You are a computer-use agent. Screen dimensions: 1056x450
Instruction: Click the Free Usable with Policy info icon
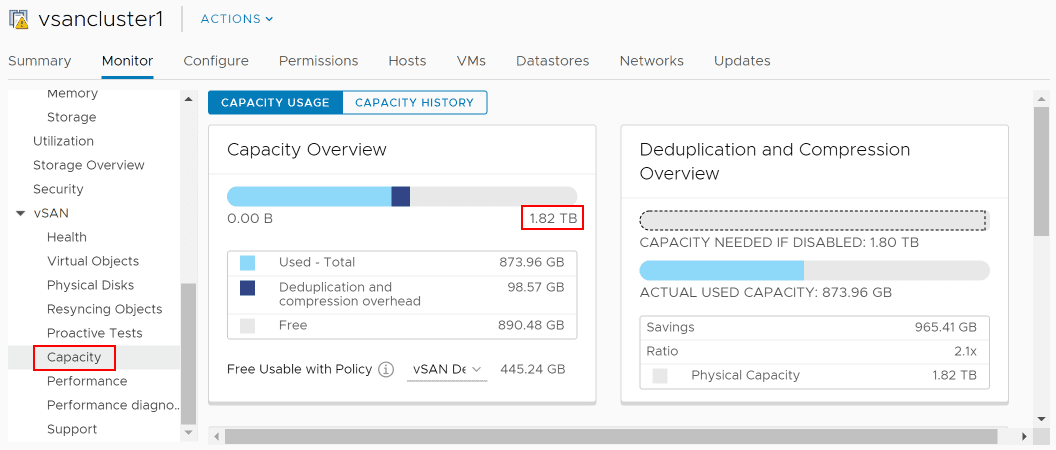pyautogui.click(x=386, y=369)
